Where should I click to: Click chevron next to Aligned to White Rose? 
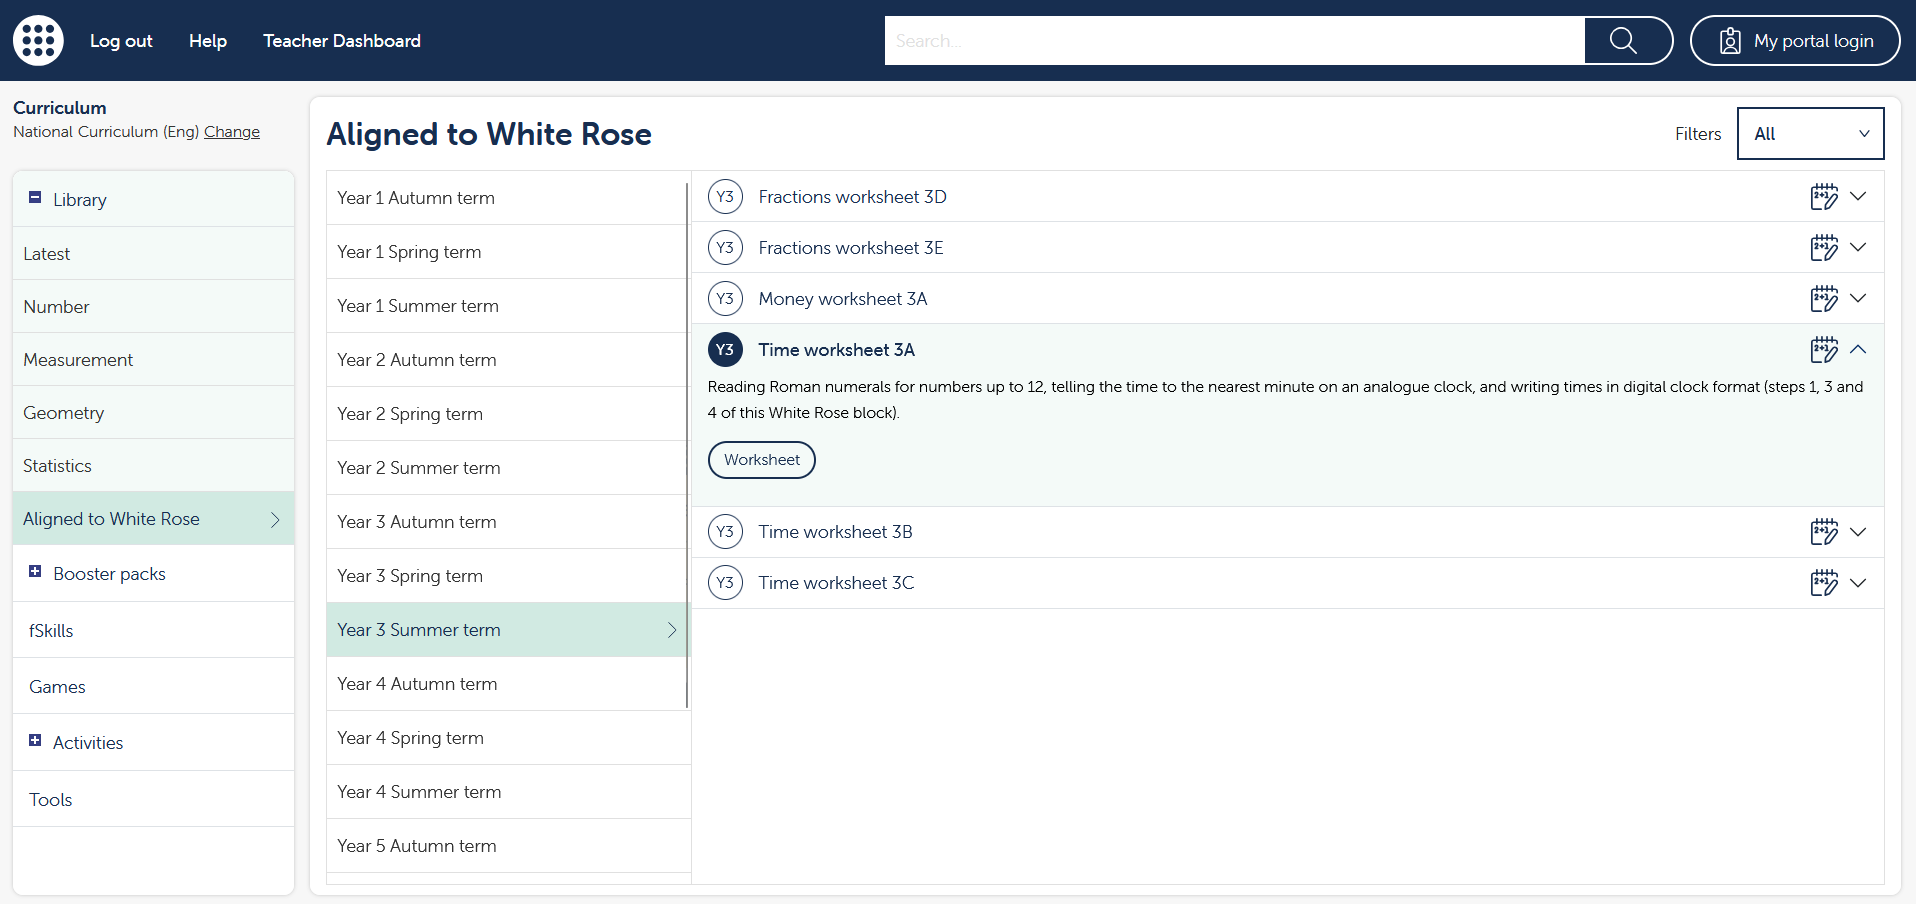[275, 519]
